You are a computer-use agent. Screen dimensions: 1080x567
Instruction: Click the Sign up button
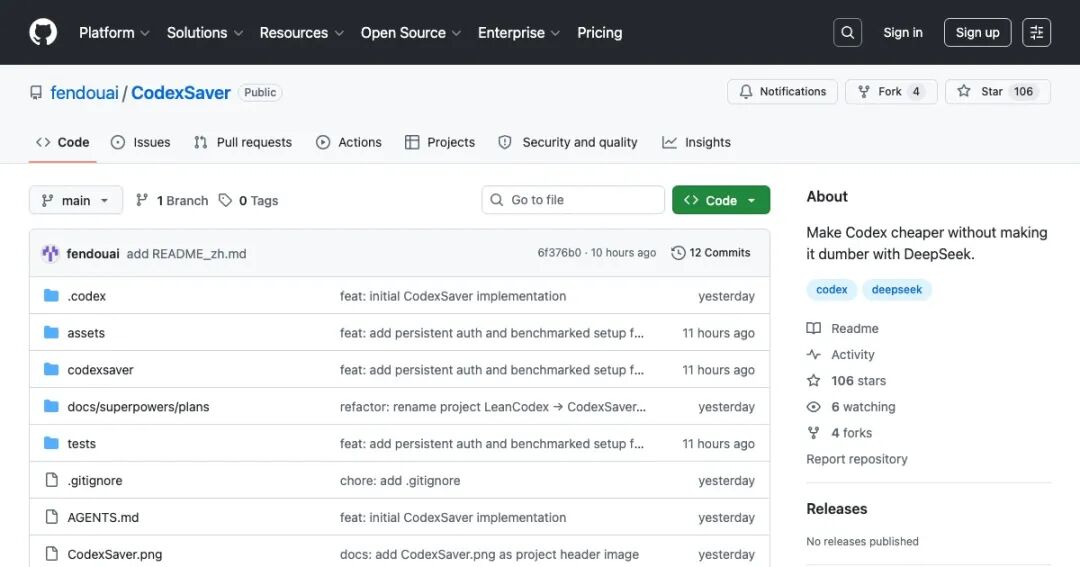[977, 32]
